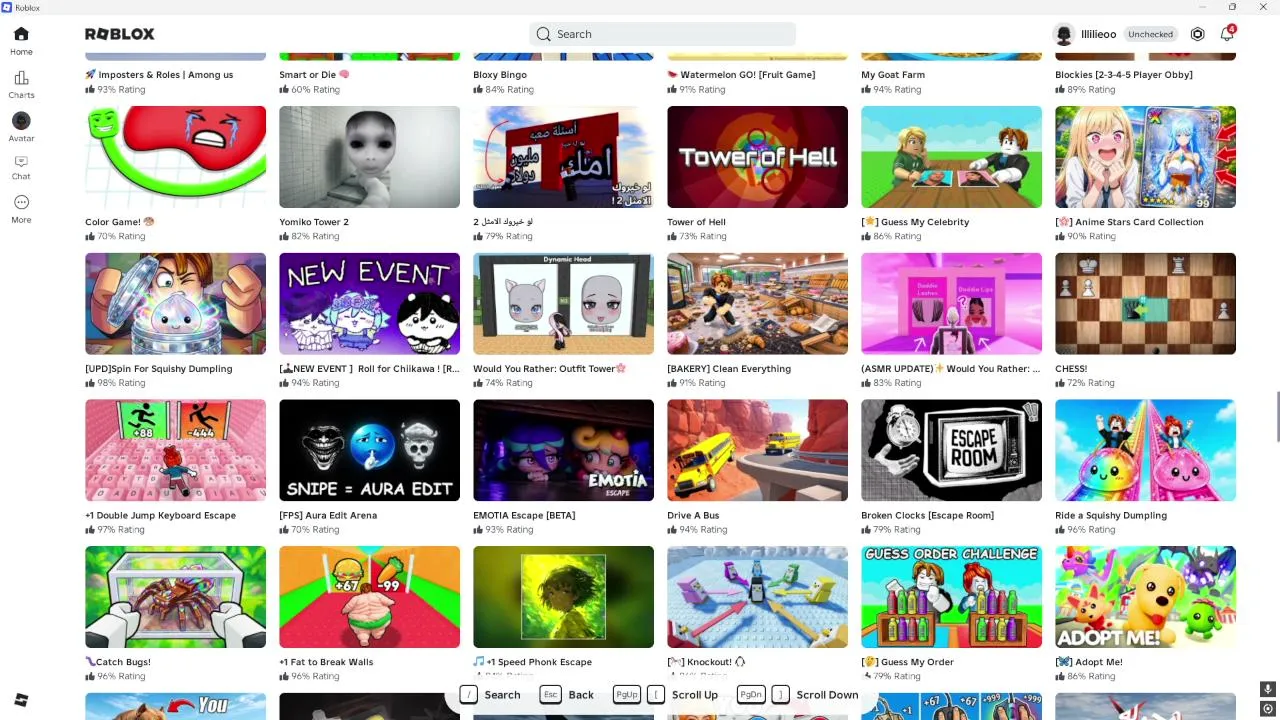Open the Aura Edit Arena thumbnail

tap(369, 451)
